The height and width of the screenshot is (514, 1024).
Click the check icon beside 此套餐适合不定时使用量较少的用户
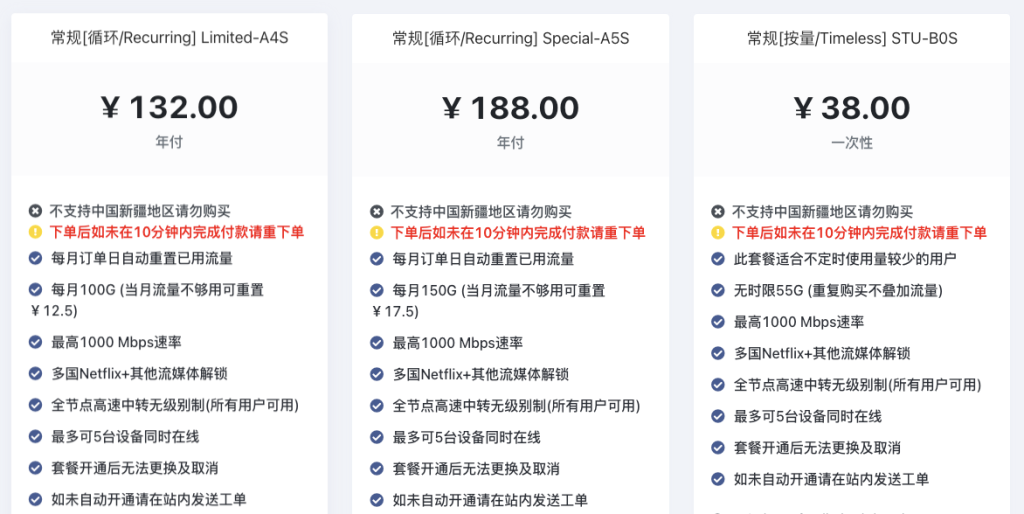point(718,259)
